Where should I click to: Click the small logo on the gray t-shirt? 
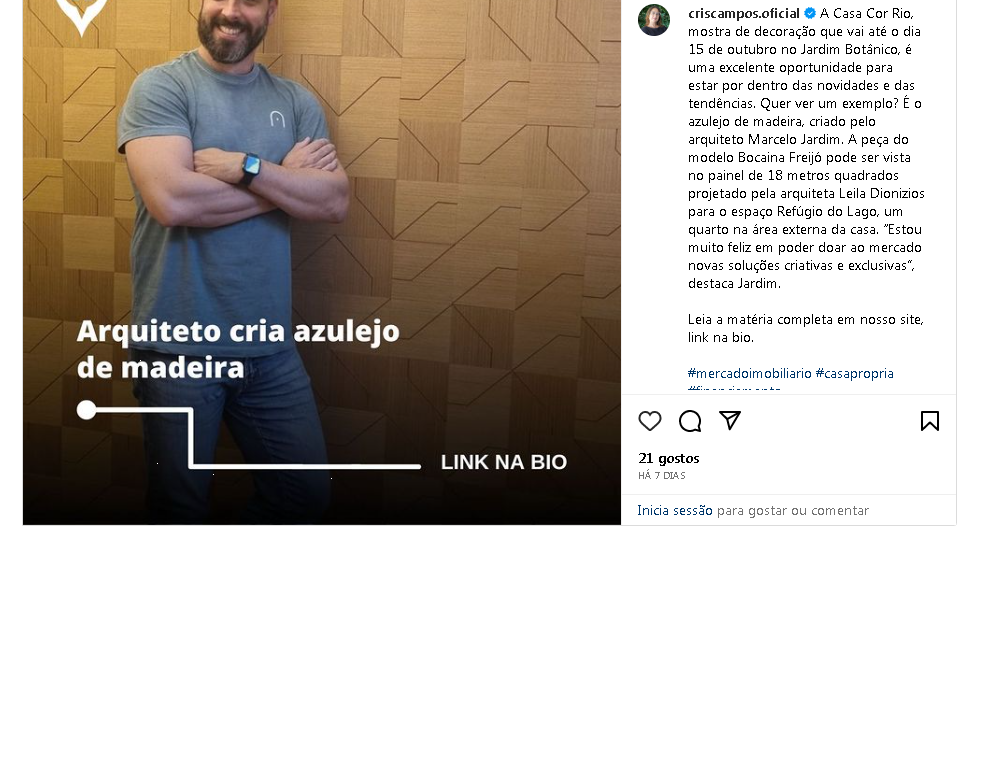(x=277, y=119)
